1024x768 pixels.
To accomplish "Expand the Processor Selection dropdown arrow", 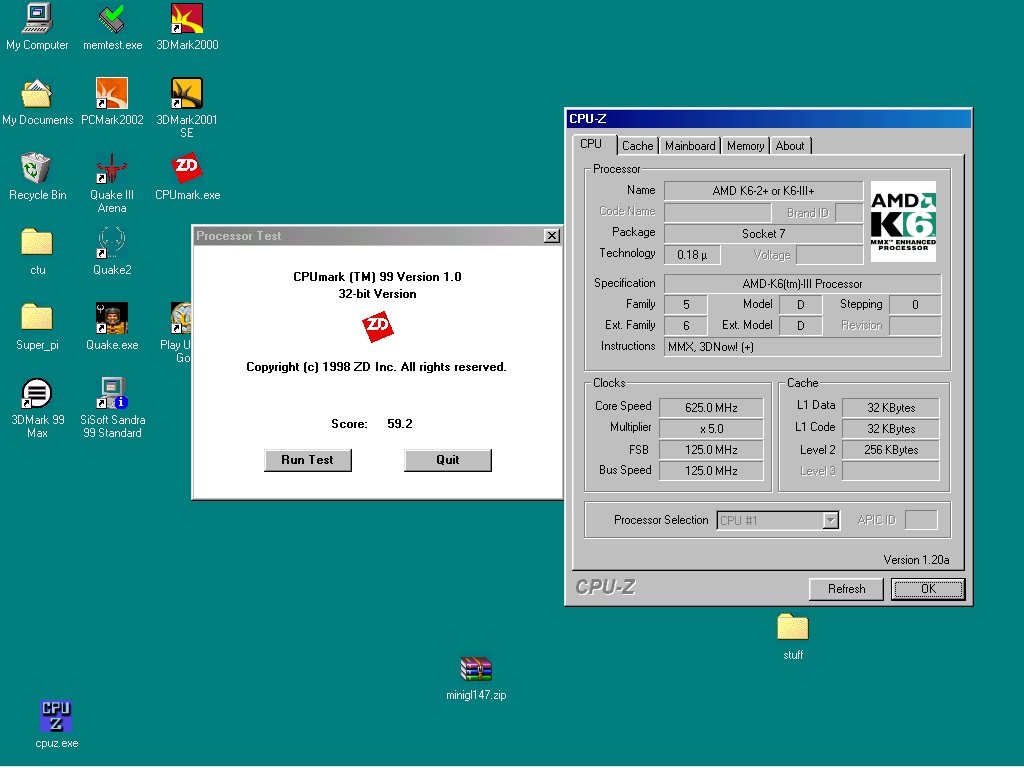I will coord(830,520).
